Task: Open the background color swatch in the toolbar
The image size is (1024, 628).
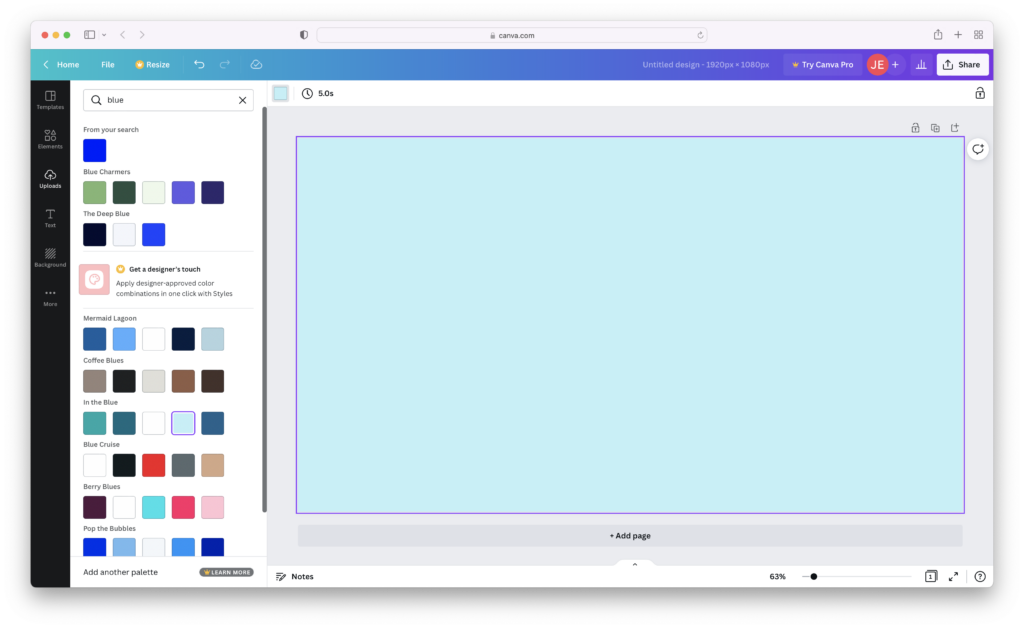Action: pos(280,93)
